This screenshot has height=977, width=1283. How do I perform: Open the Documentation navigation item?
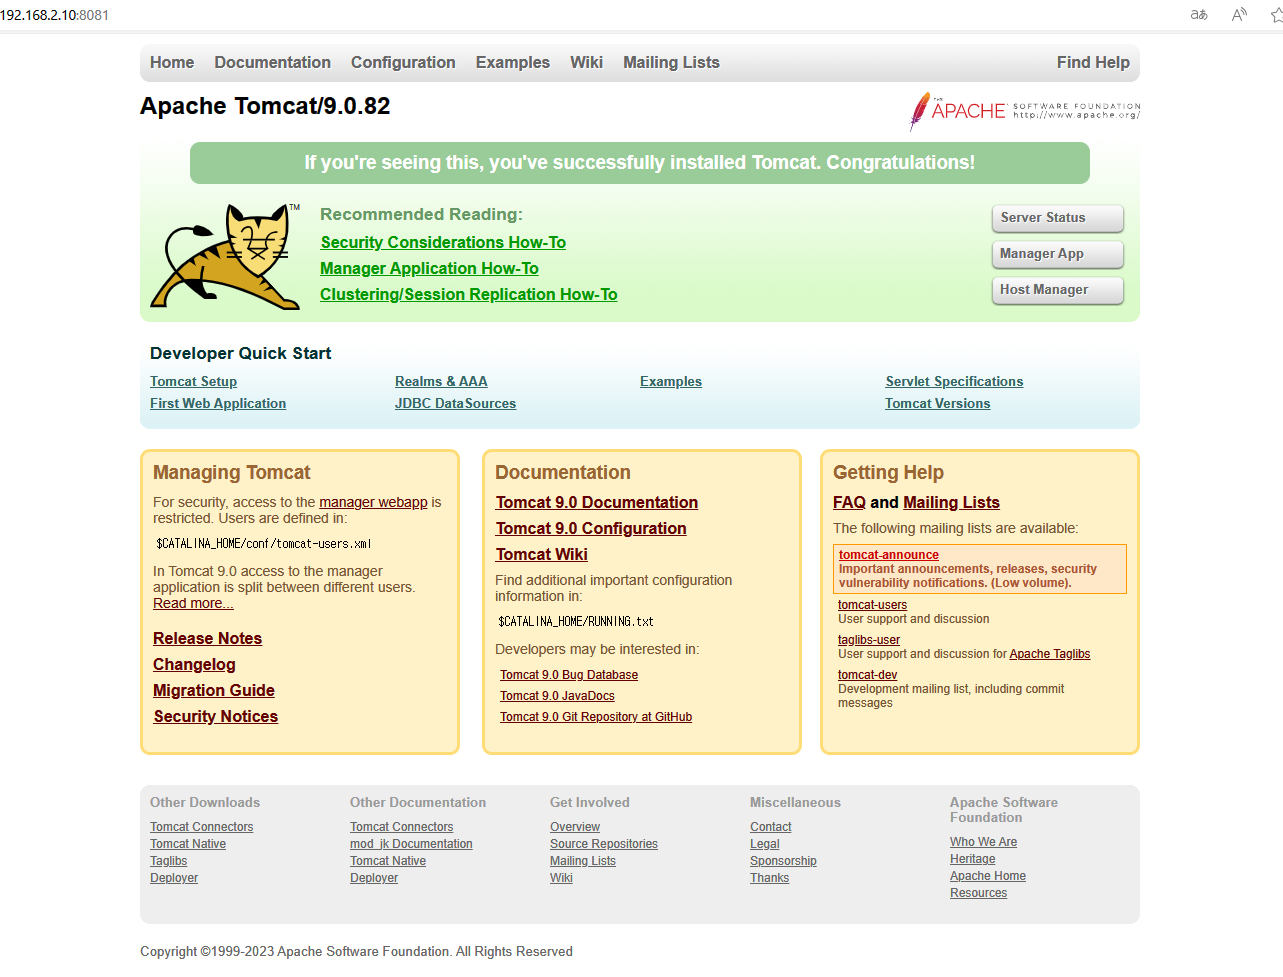pyautogui.click(x=272, y=62)
